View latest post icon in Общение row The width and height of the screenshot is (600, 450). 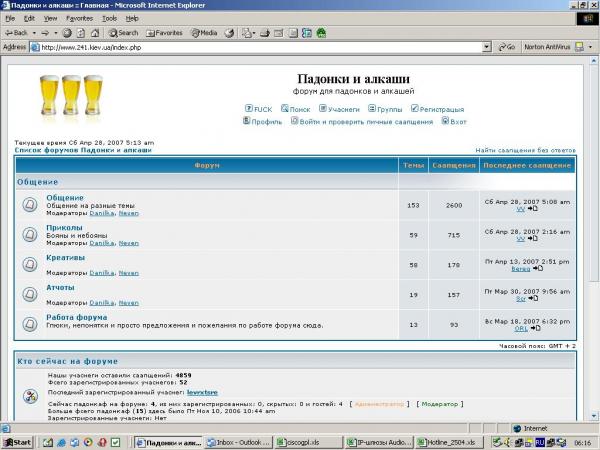[x=533, y=209]
